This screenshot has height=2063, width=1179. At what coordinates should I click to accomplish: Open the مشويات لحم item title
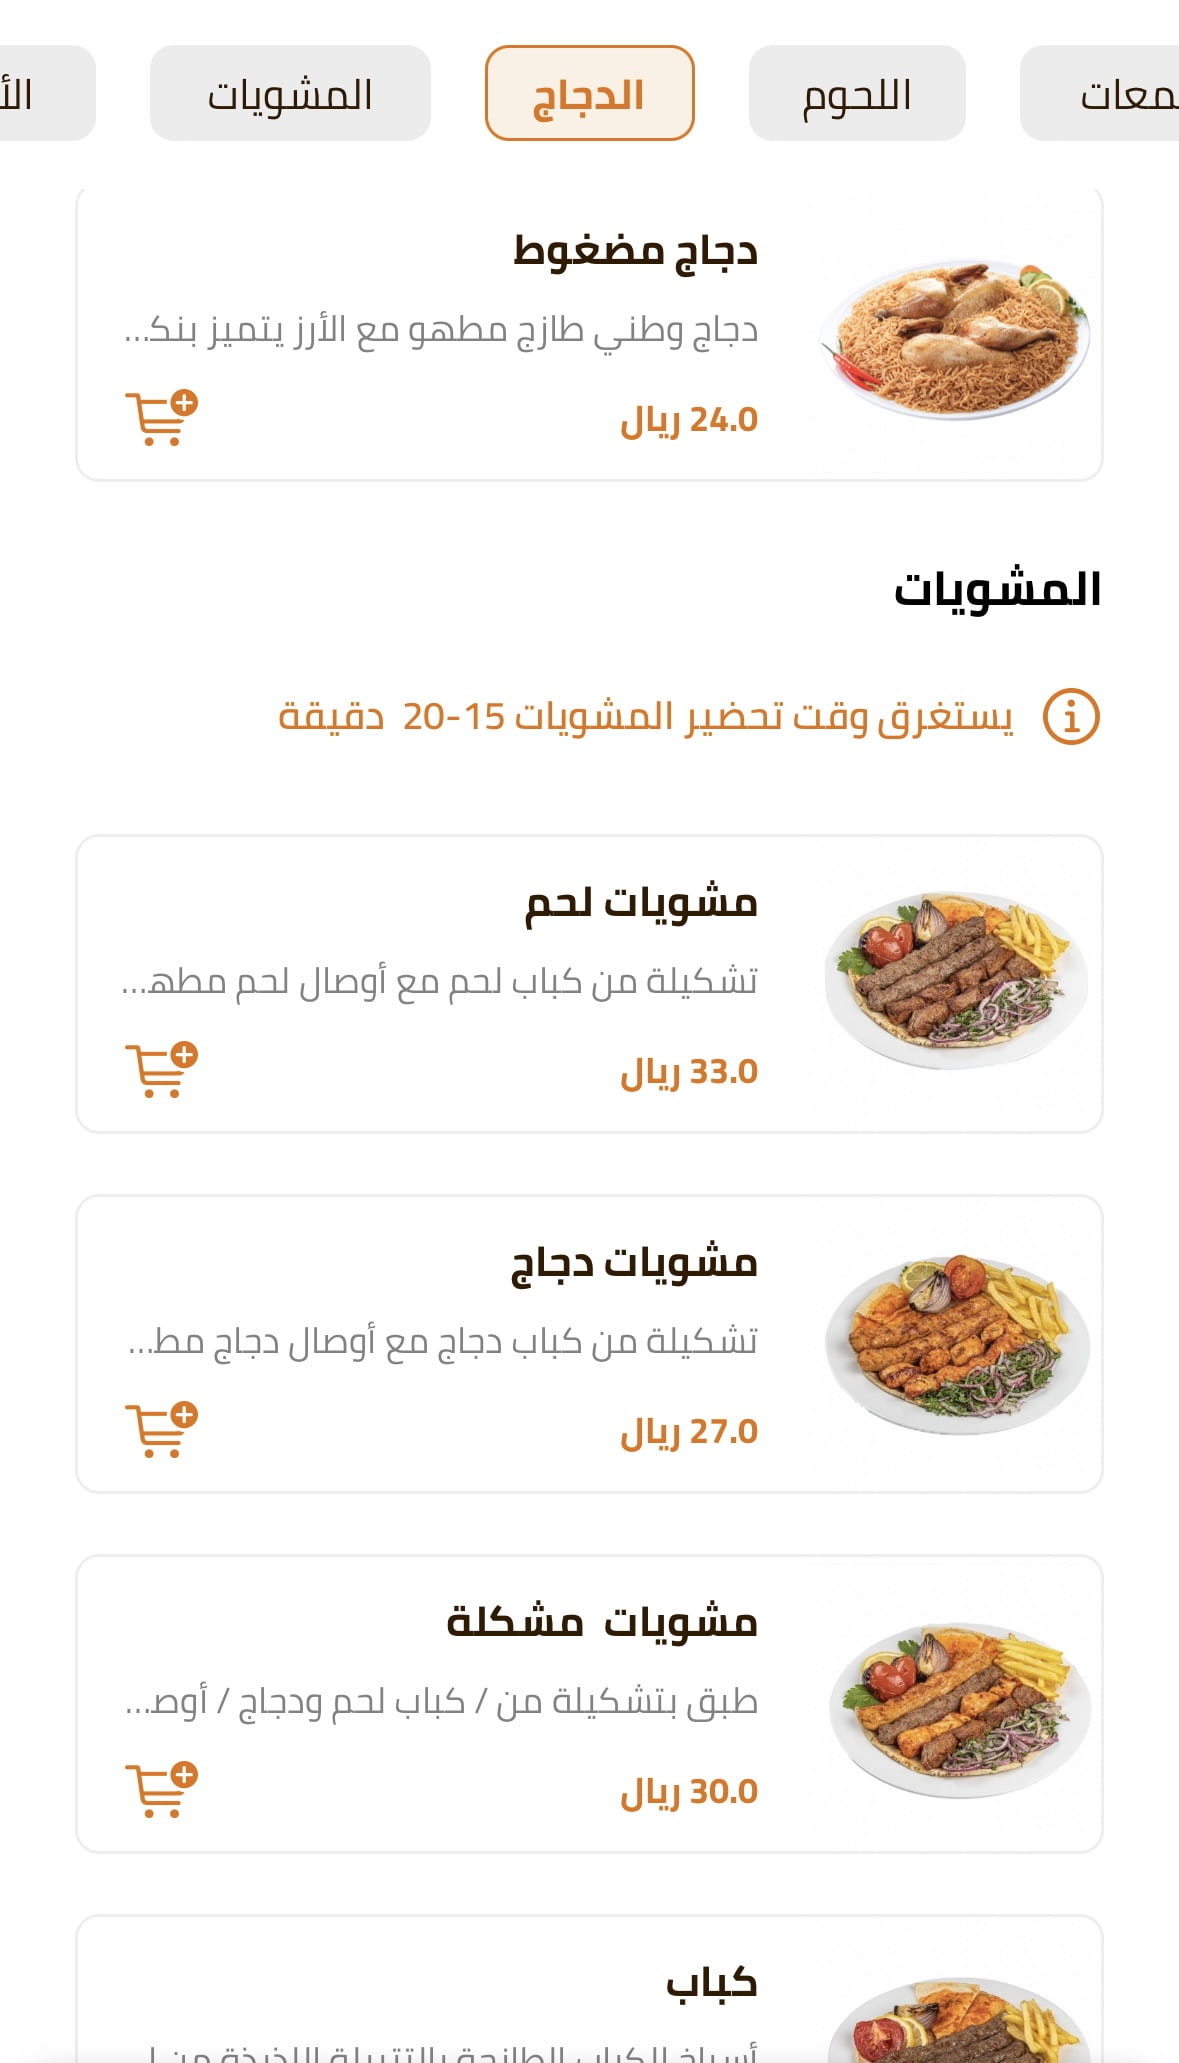(x=641, y=903)
